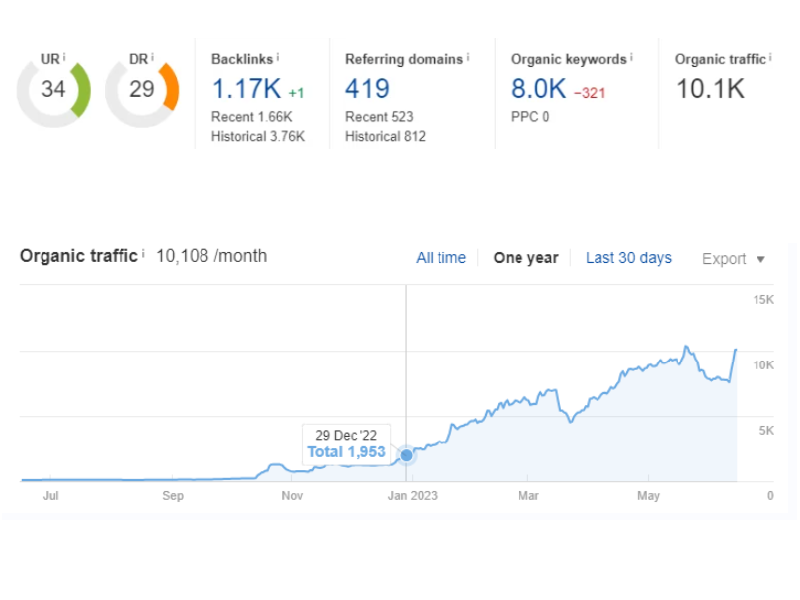This screenshot has width=800, height=600.
Task: Click the orange DR 29 donut gauge
Action: (x=142, y=89)
